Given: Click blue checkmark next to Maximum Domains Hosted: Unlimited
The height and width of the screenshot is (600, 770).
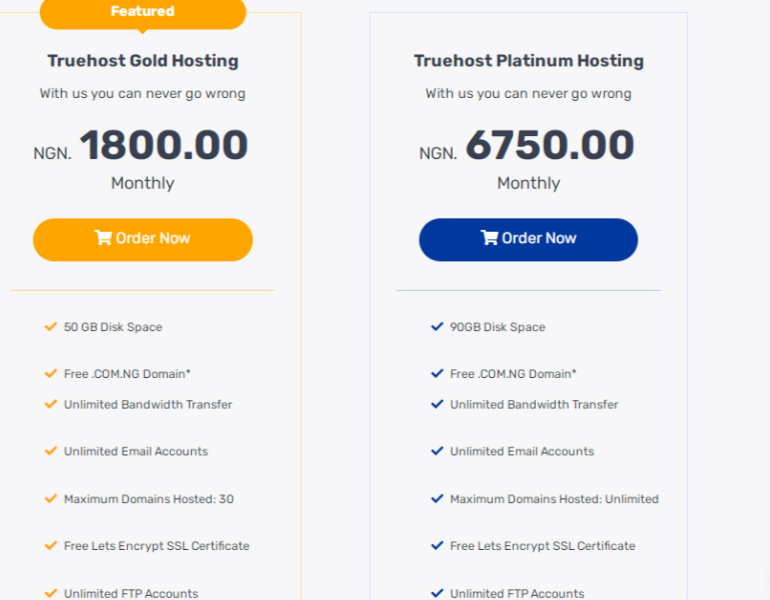Looking at the screenshot, I should pos(437,498).
